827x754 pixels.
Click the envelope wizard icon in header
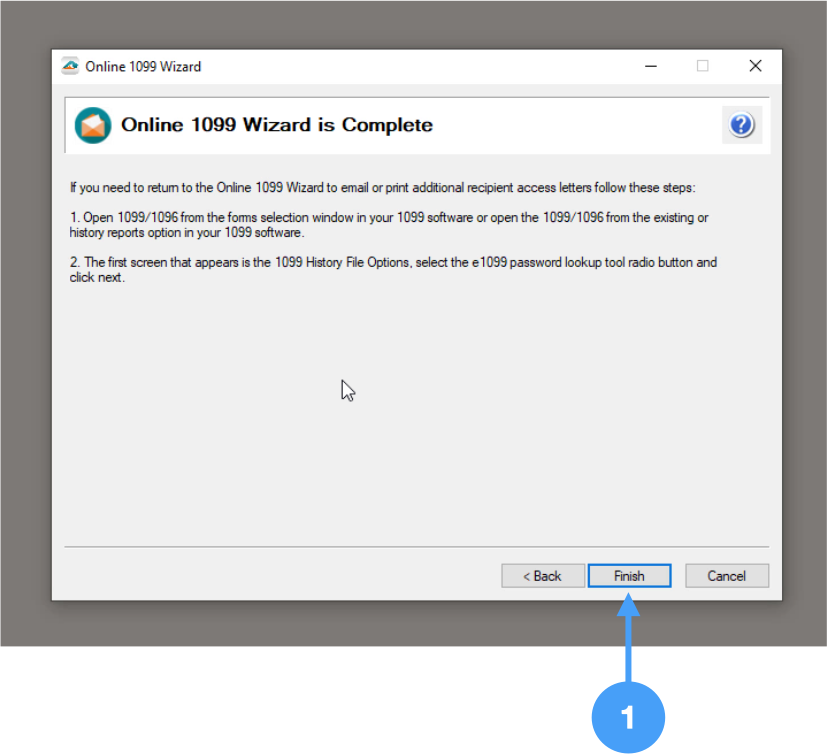tap(93, 125)
